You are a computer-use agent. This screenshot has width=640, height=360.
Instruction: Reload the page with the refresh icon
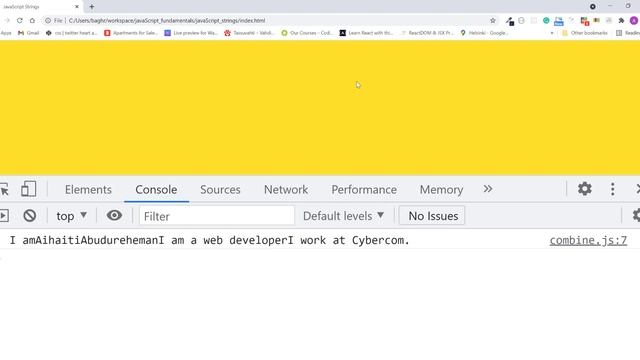click(x=20, y=20)
